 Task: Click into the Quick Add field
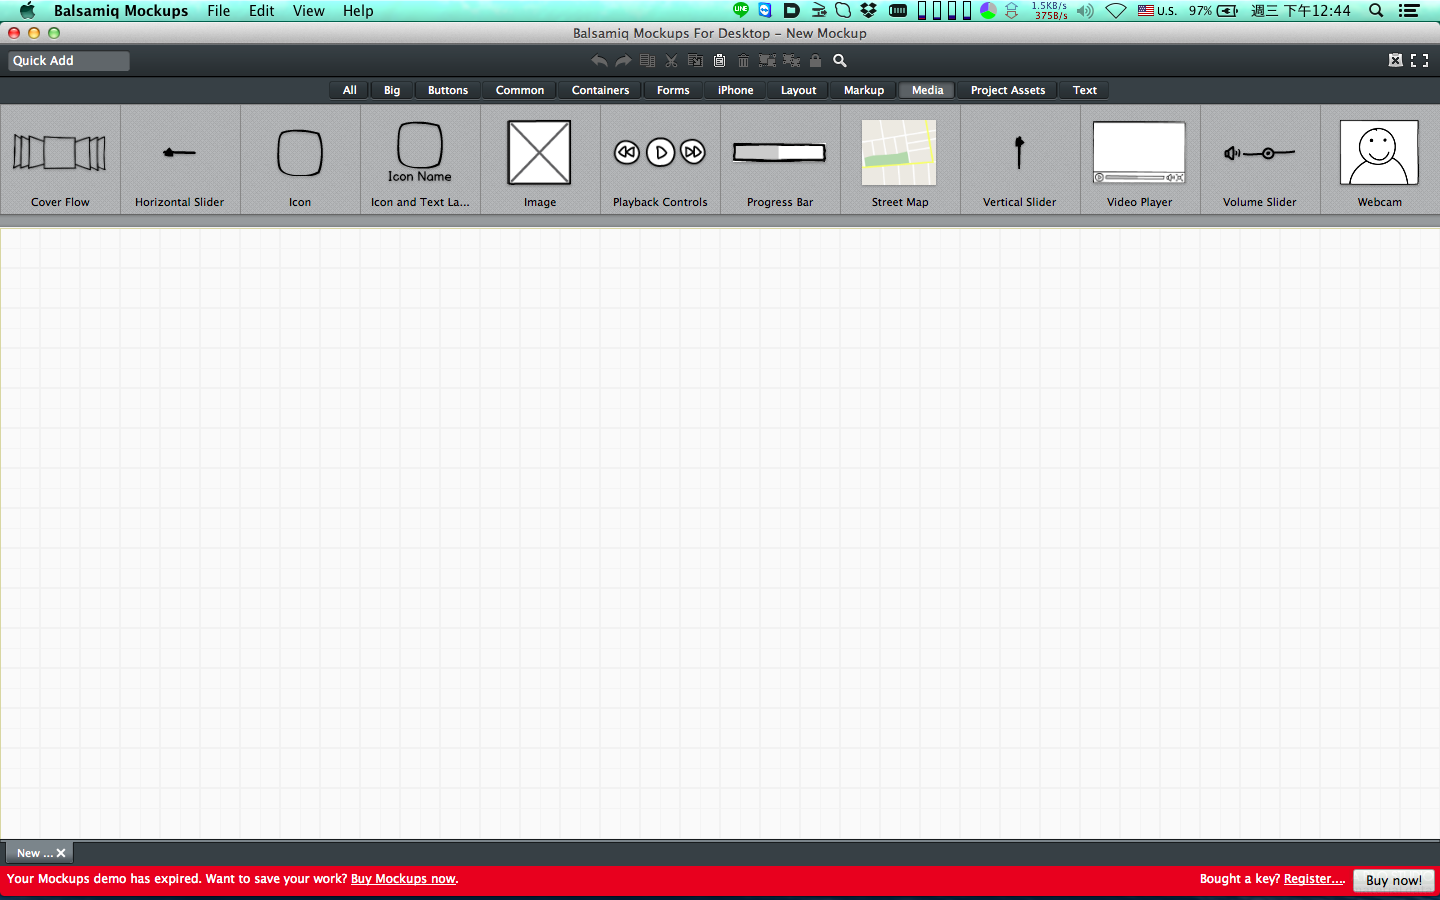(x=69, y=61)
